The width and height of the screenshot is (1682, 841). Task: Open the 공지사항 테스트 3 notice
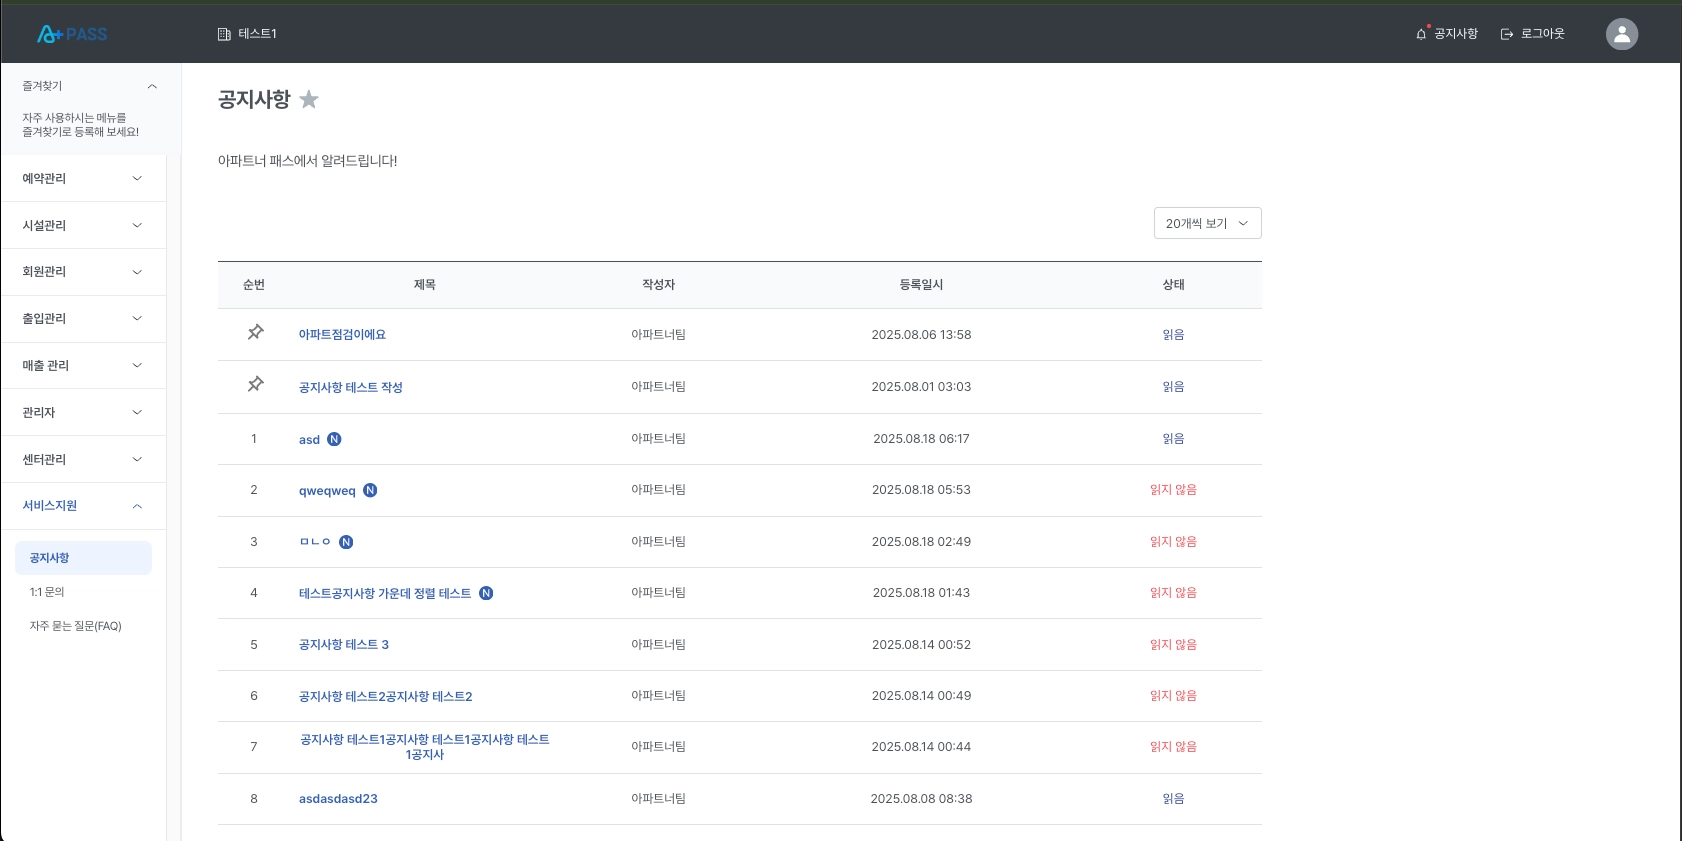click(344, 645)
